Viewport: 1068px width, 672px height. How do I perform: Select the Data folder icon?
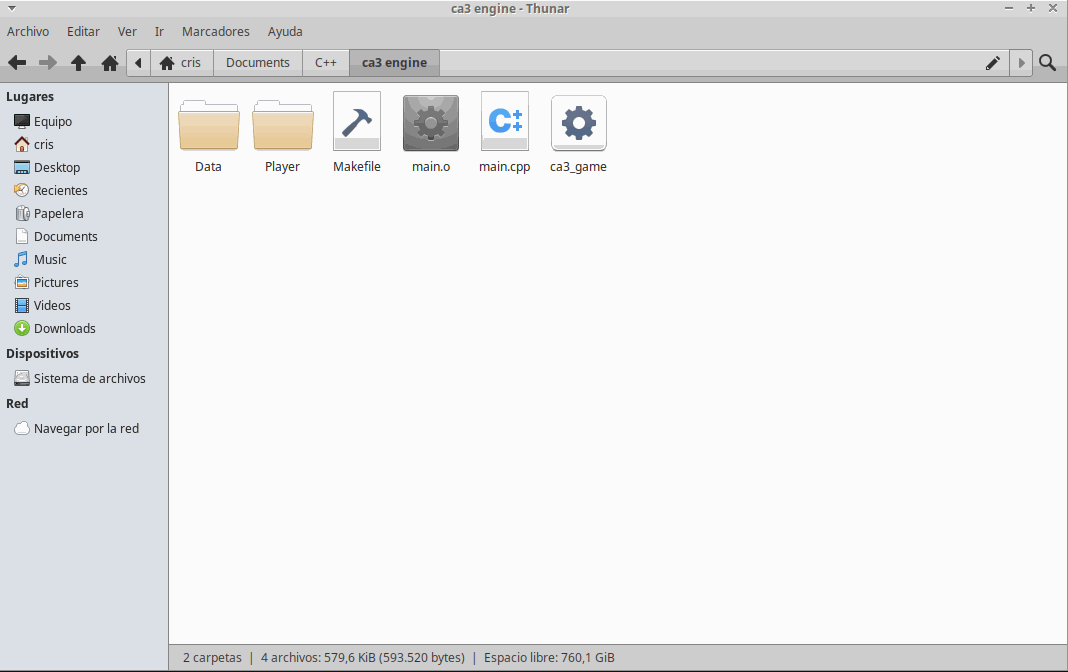coord(208,125)
